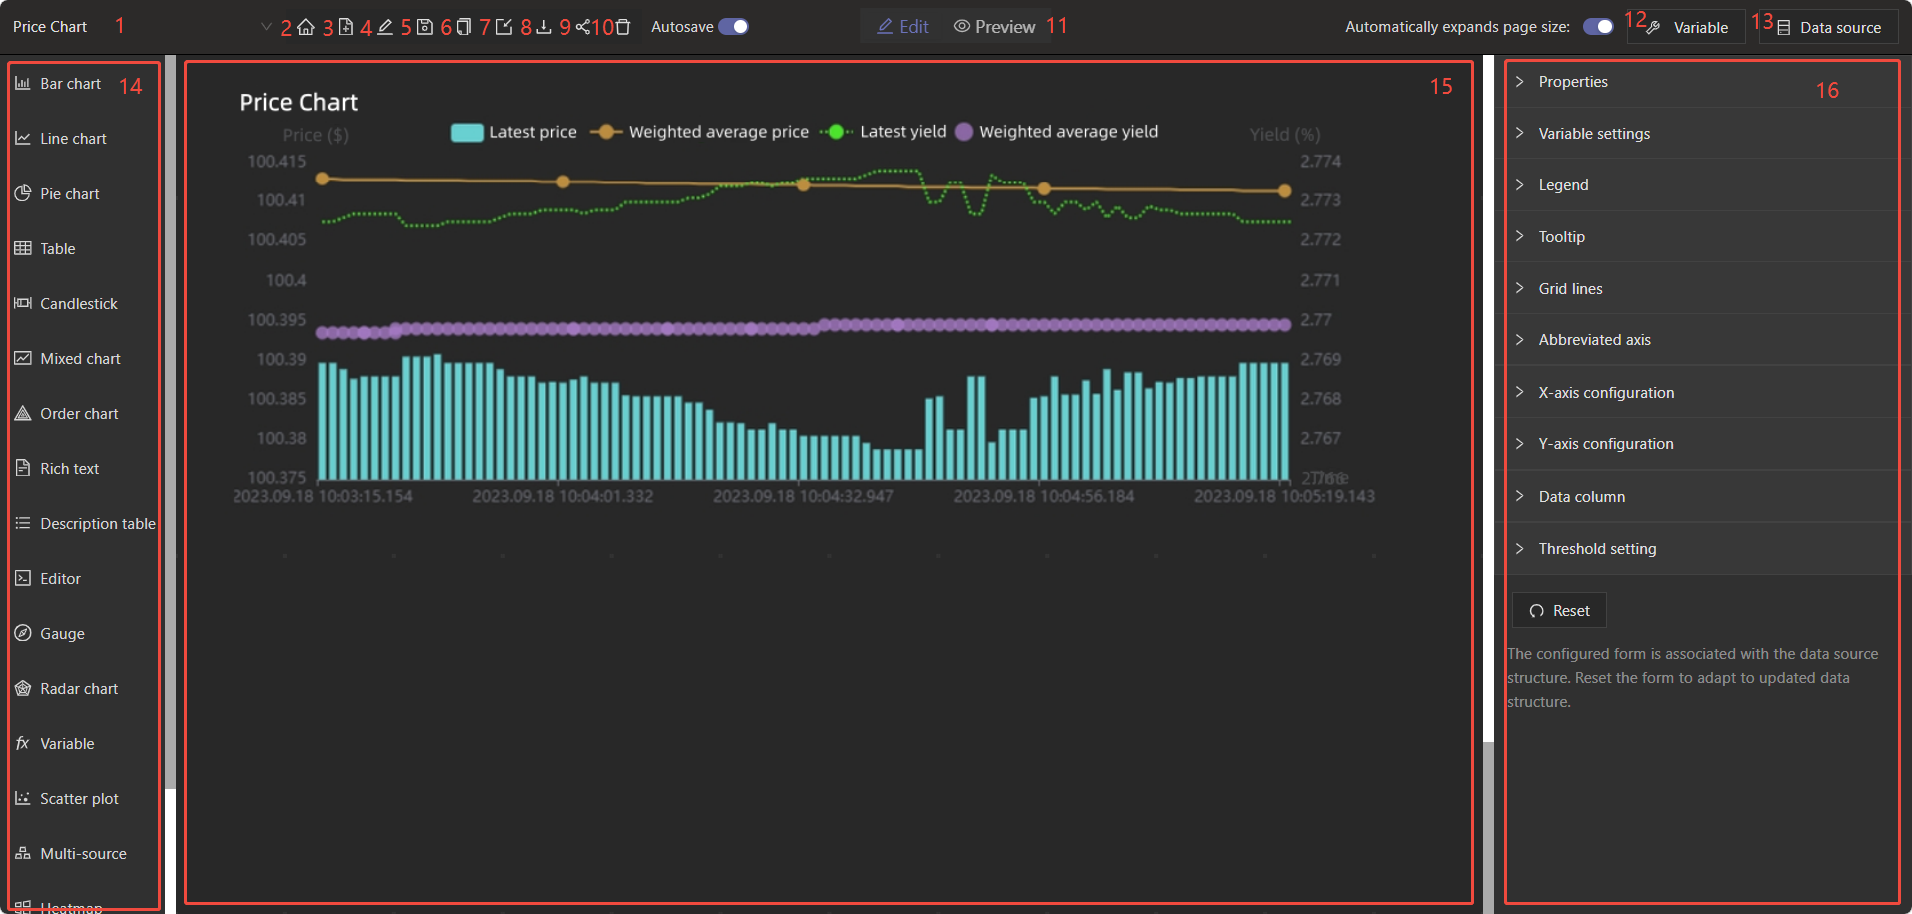Viewport: 1912px width, 914px height.
Task: Open the Data source button
Action: click(1828, 28)
